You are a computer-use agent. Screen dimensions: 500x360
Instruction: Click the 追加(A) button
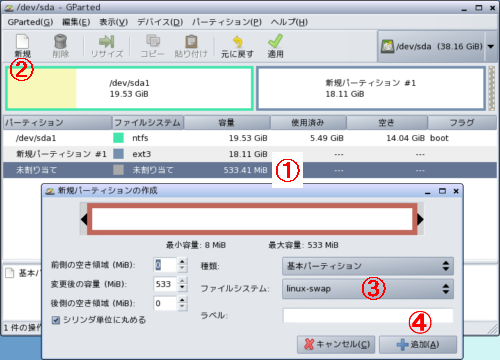(418, 344)
